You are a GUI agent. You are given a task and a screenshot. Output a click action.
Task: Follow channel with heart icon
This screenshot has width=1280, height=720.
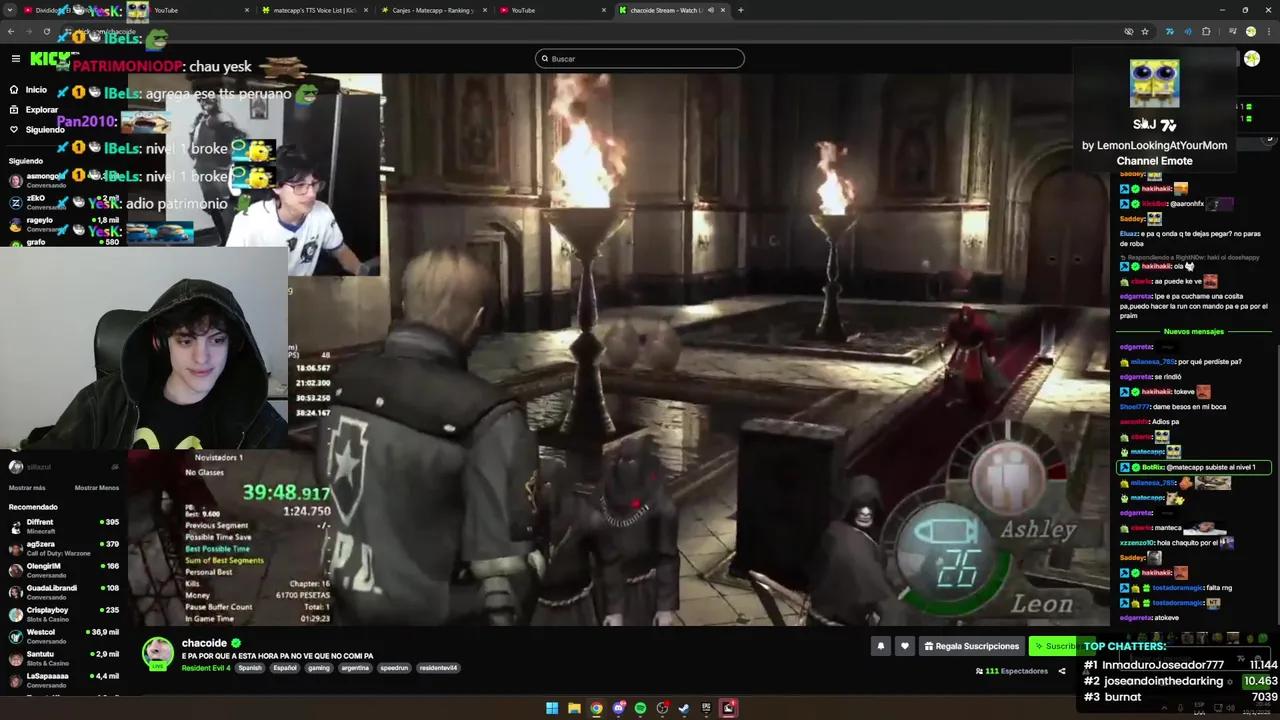click(x=905, y=646)
